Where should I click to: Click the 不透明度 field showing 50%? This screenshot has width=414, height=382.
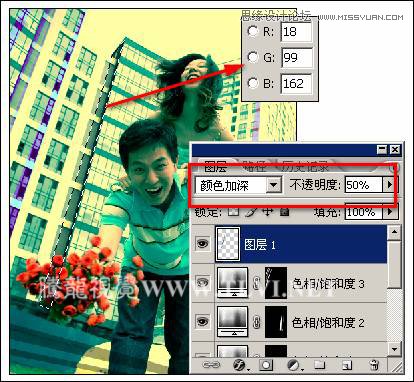tap(363, 185)
